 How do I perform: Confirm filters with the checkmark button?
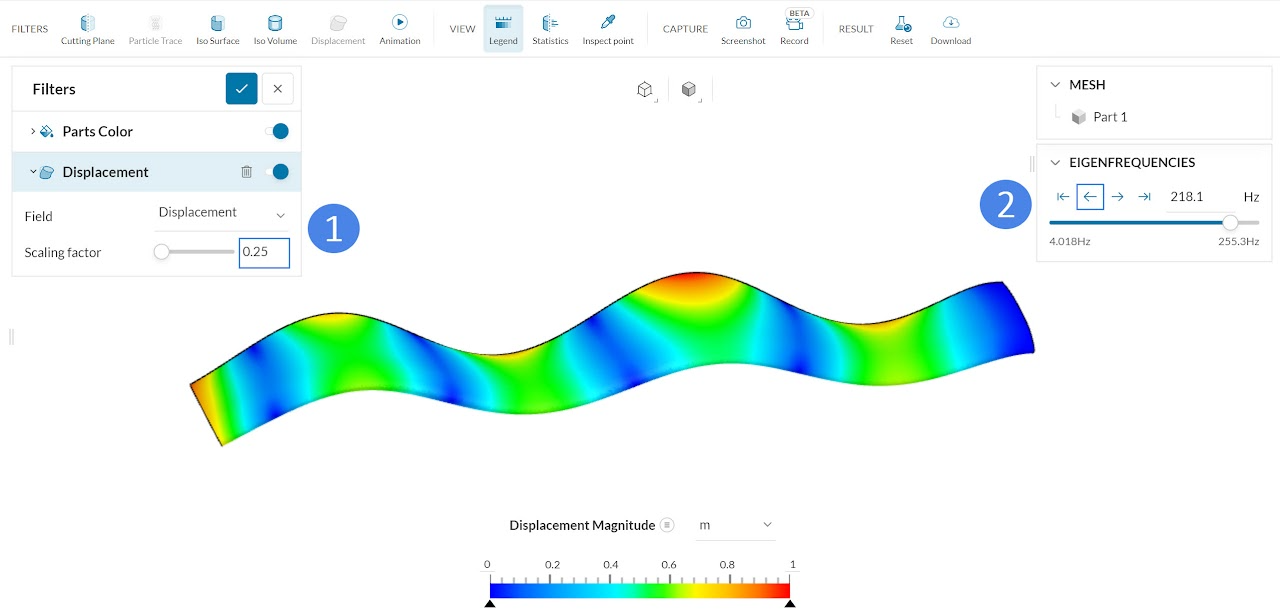click(241, 89)
